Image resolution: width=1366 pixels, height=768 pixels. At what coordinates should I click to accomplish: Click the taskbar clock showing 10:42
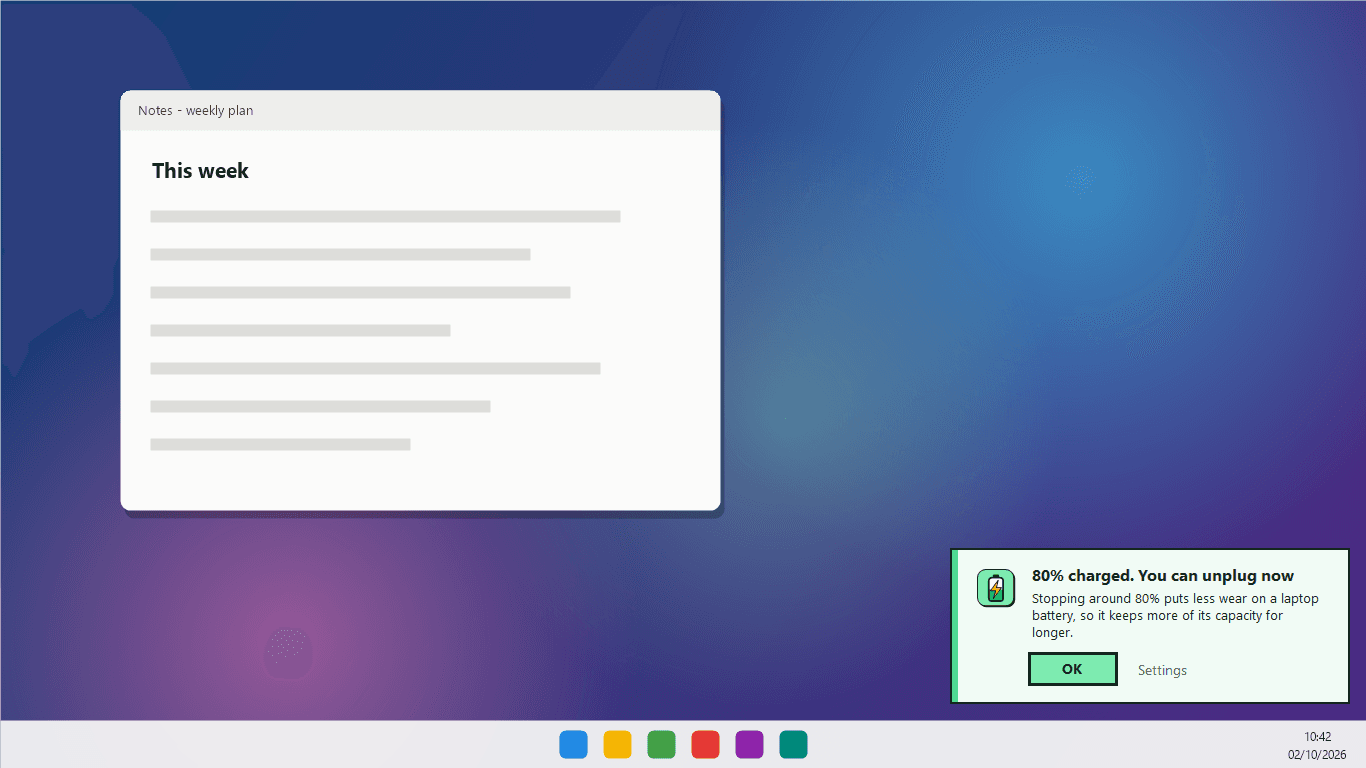1317,737
